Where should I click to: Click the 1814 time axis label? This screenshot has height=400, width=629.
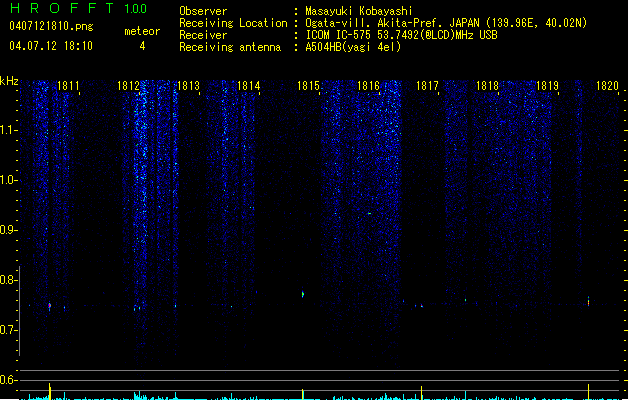[x=248, y=86]
